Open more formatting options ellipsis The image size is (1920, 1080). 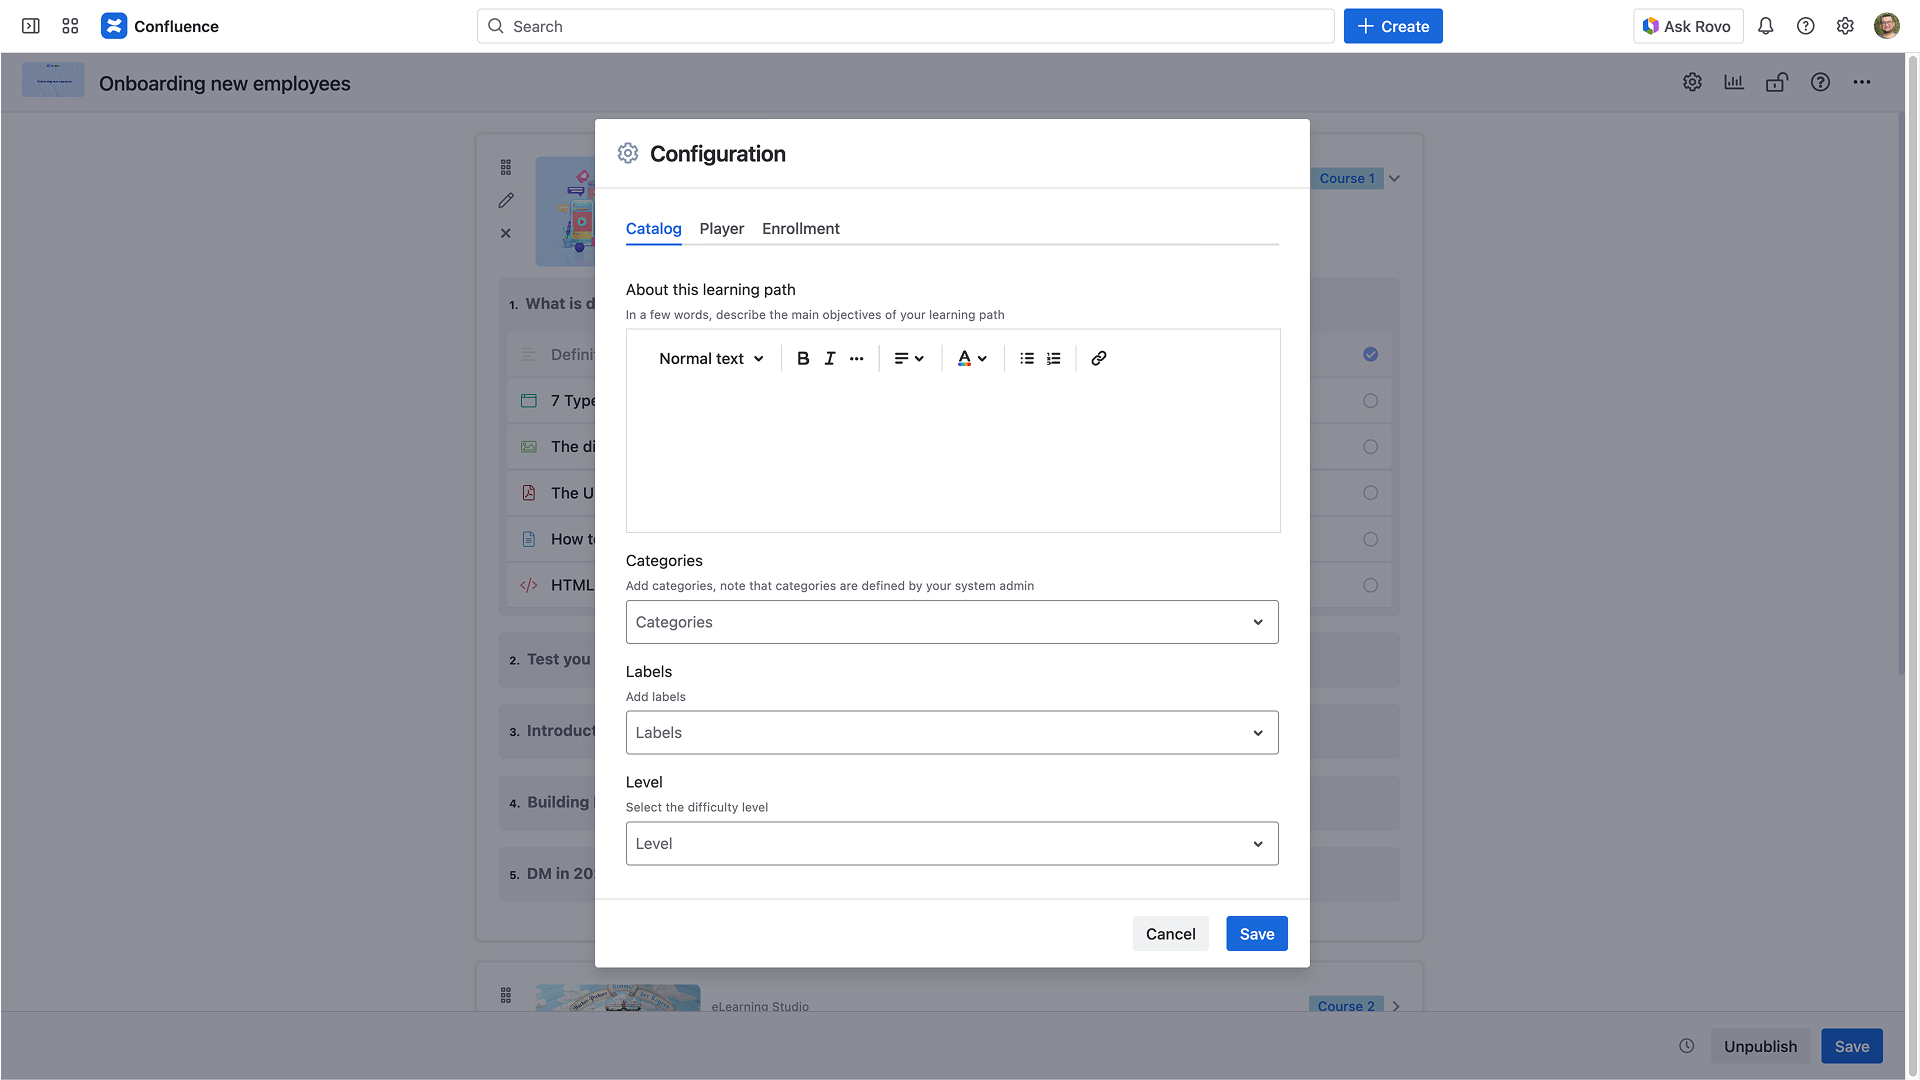[x=856, y=358]
